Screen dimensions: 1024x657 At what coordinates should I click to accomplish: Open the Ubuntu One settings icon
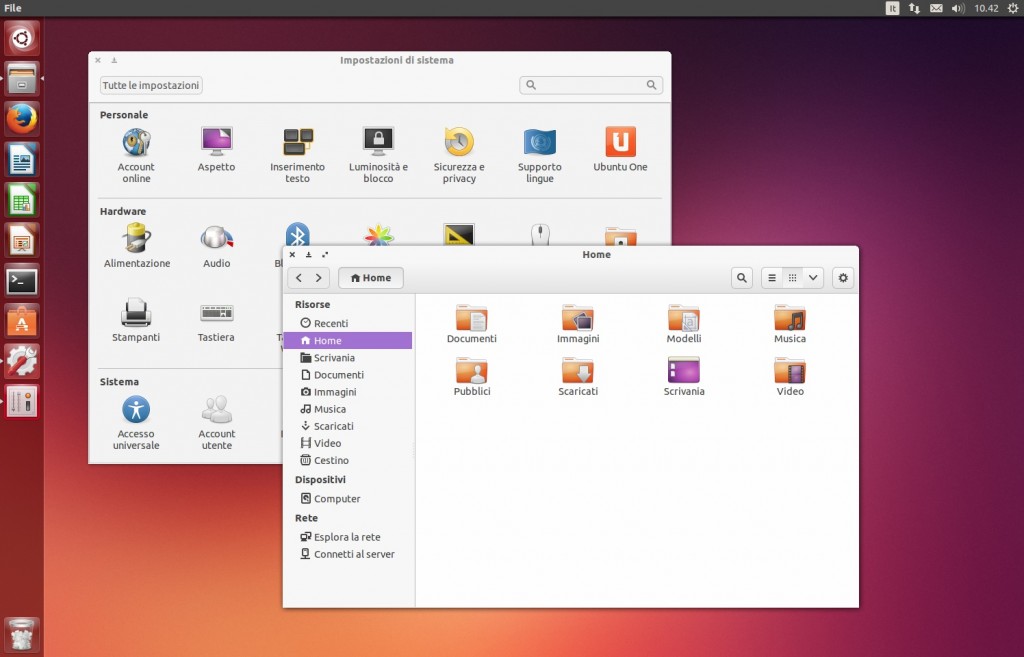click(x=620, y=143)
